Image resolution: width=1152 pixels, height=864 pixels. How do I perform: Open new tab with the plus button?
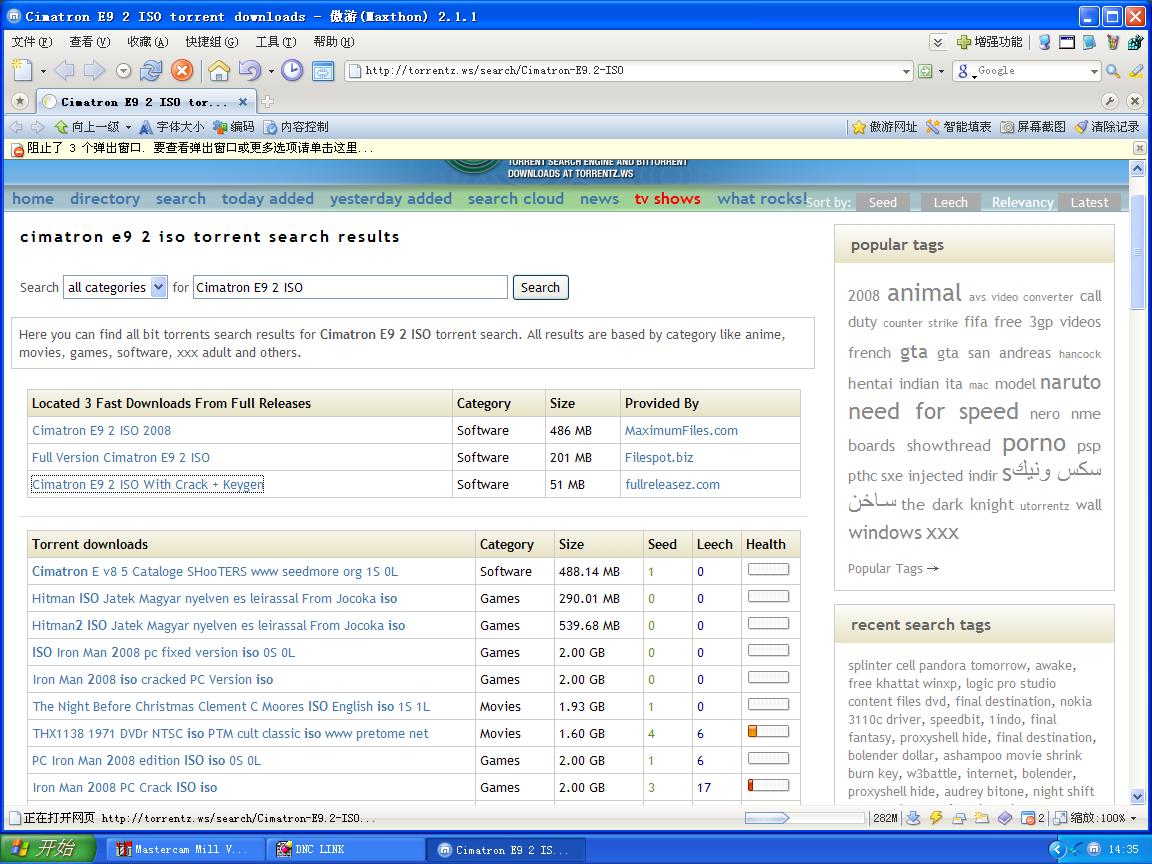267,101
